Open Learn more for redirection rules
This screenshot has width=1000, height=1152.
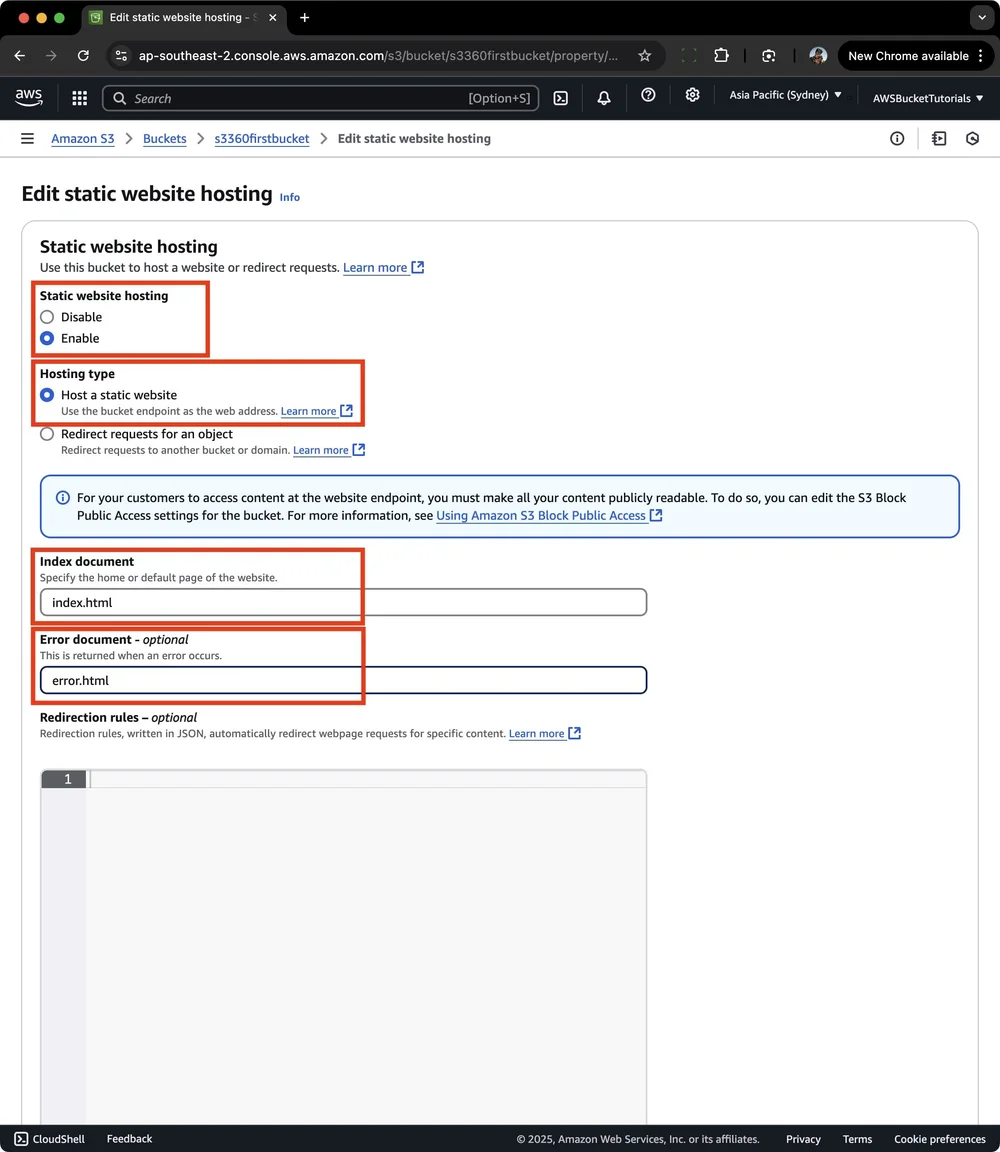(545, 734)
